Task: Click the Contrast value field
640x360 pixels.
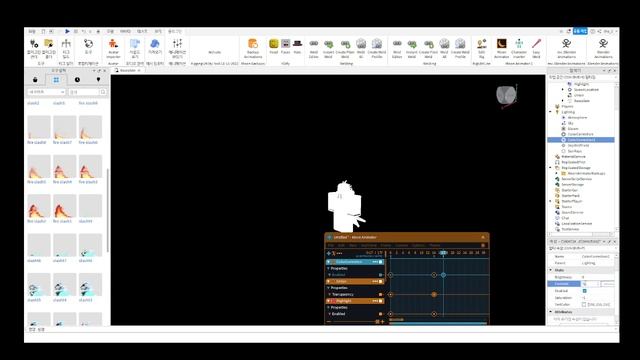Action: click(x=590, y=284)
